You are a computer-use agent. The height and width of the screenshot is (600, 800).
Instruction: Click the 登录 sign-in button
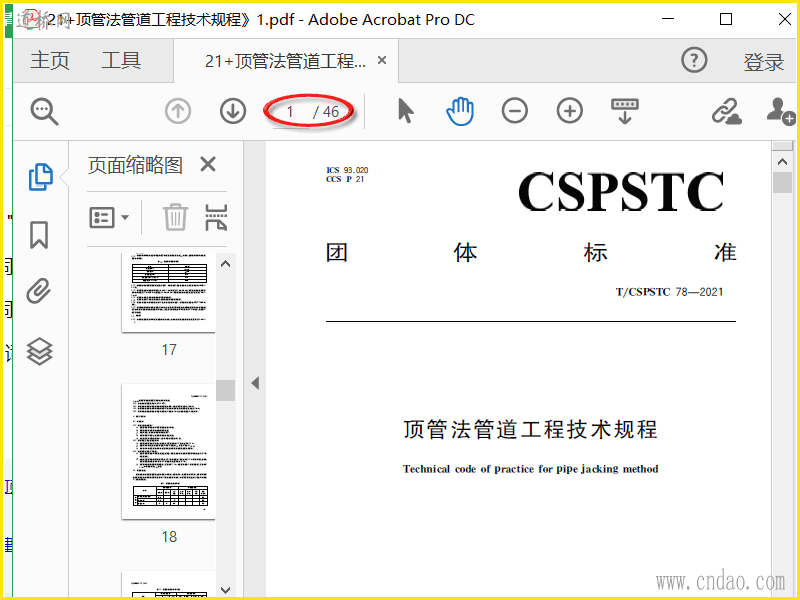pos(763,62)
